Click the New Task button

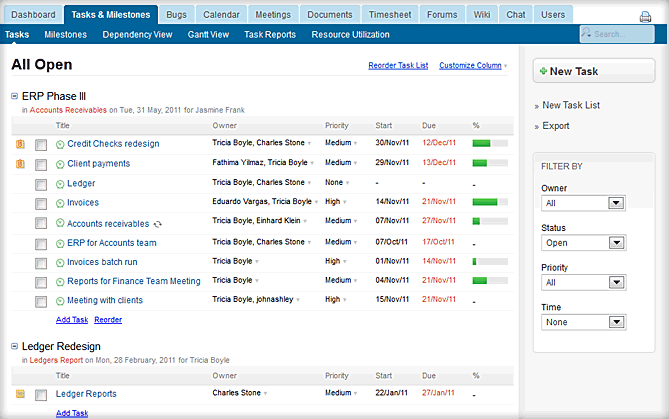(x=594, y=71)
